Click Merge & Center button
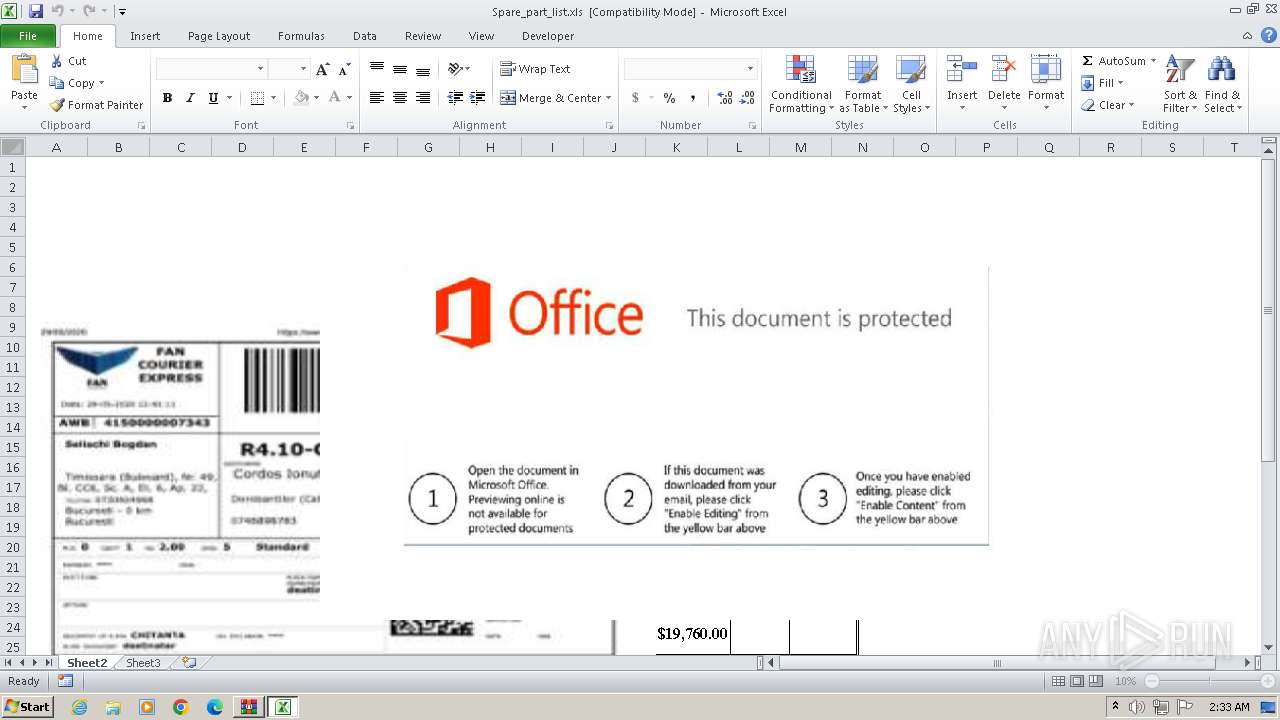The width and height of the screenshot is (1280, 720). [x=551, y=98]
